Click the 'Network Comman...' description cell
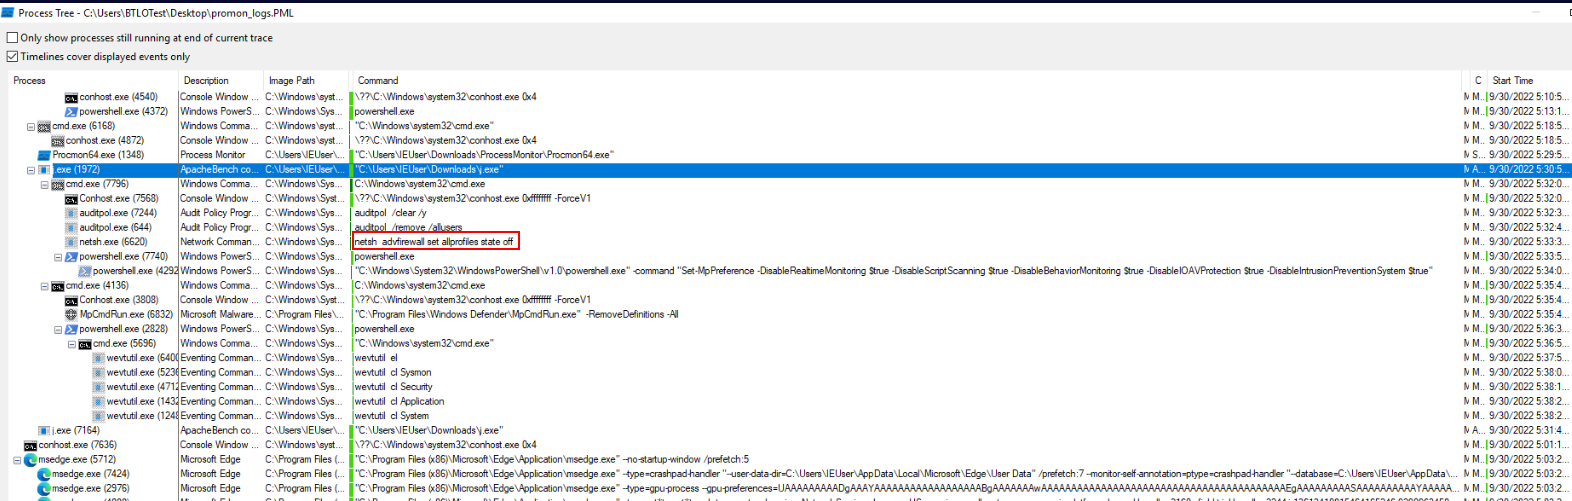This screenshot has width=1572, height=501. point(220,242)
